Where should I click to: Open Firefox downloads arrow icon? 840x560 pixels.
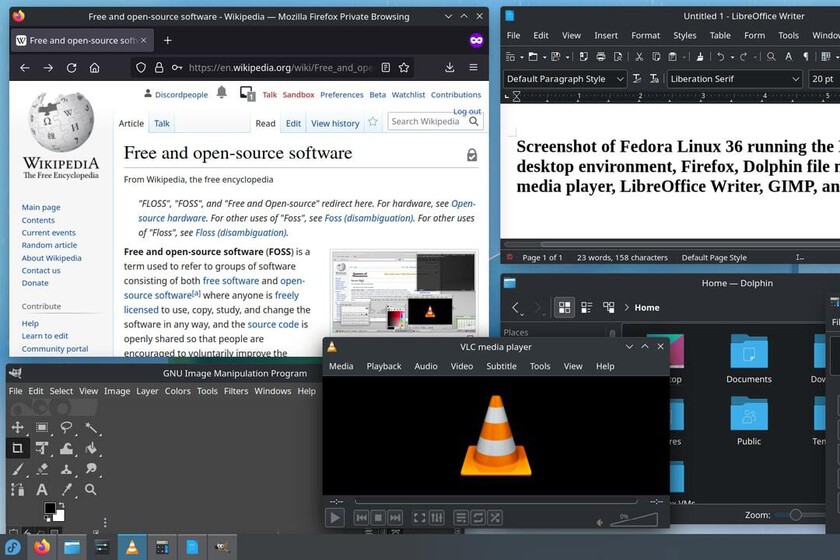click(449, 67)
